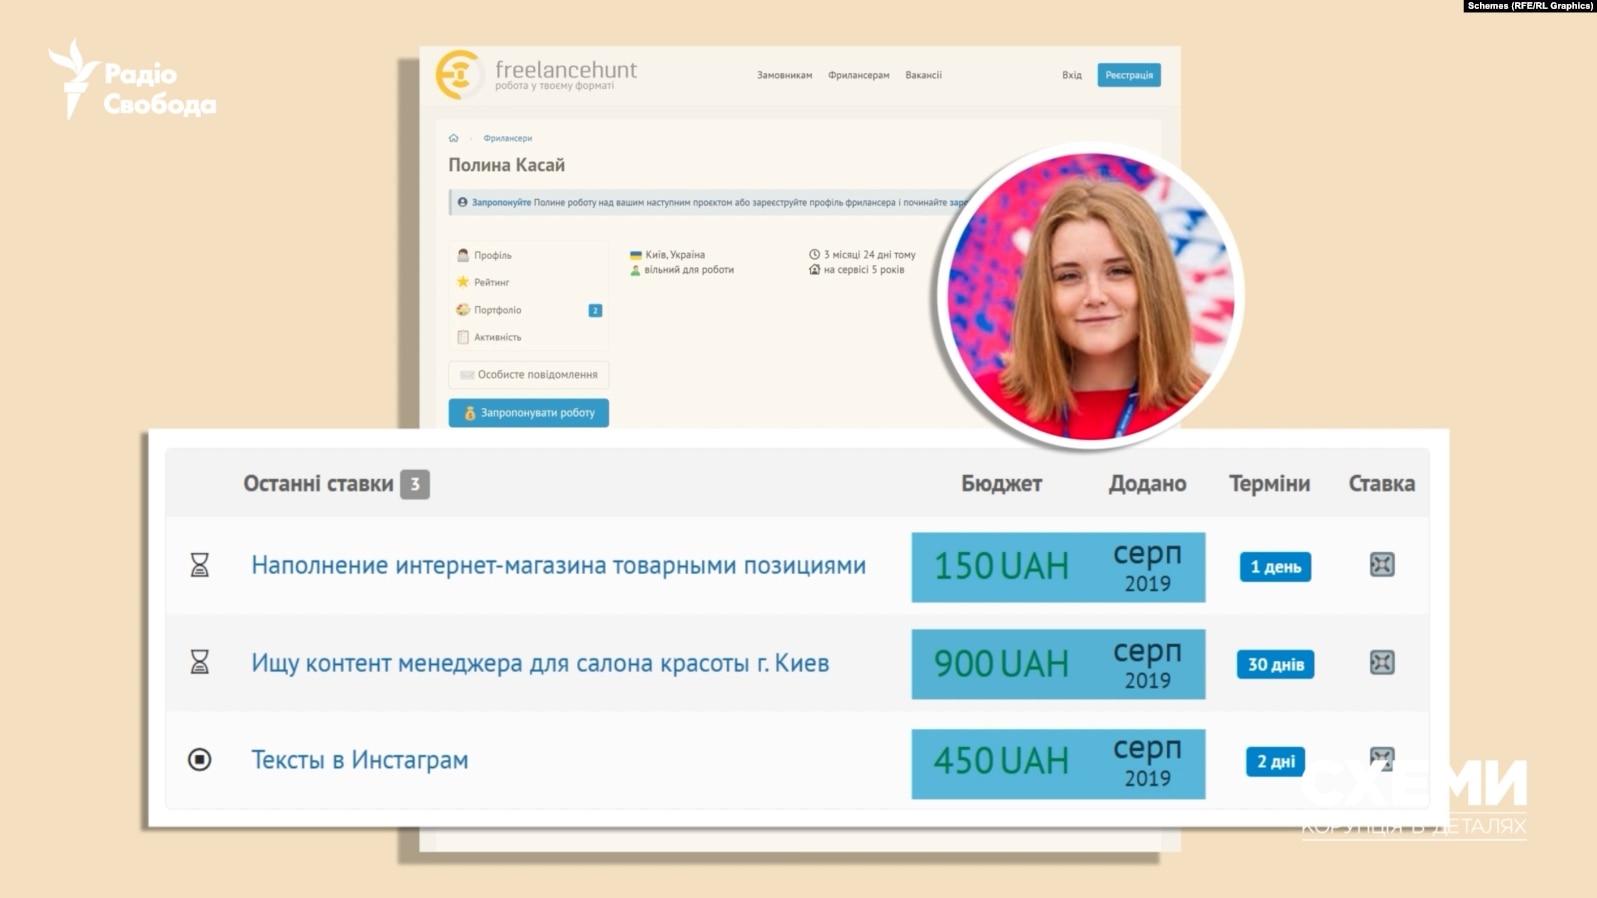Click the Радіо Свобода logo

(x=132, y=80)
